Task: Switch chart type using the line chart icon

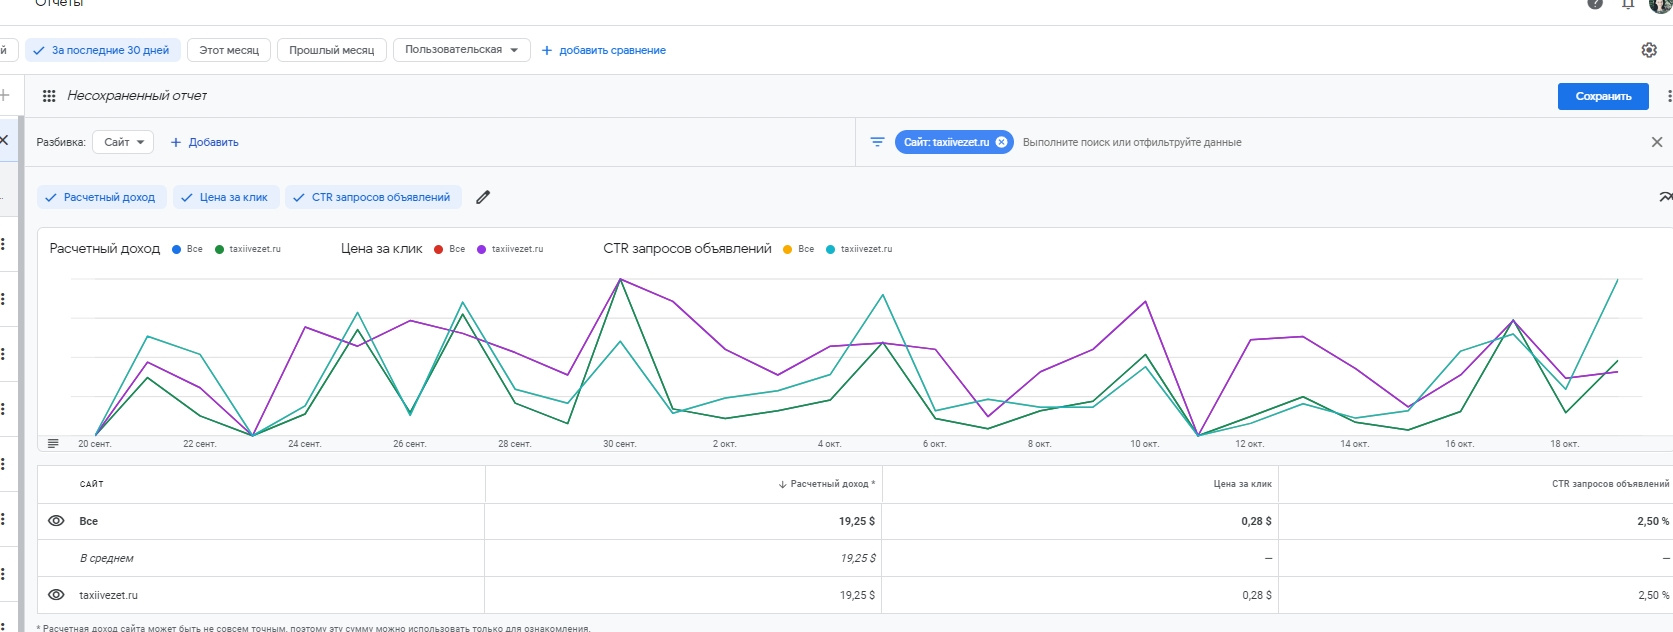Action: point(1664,197)
